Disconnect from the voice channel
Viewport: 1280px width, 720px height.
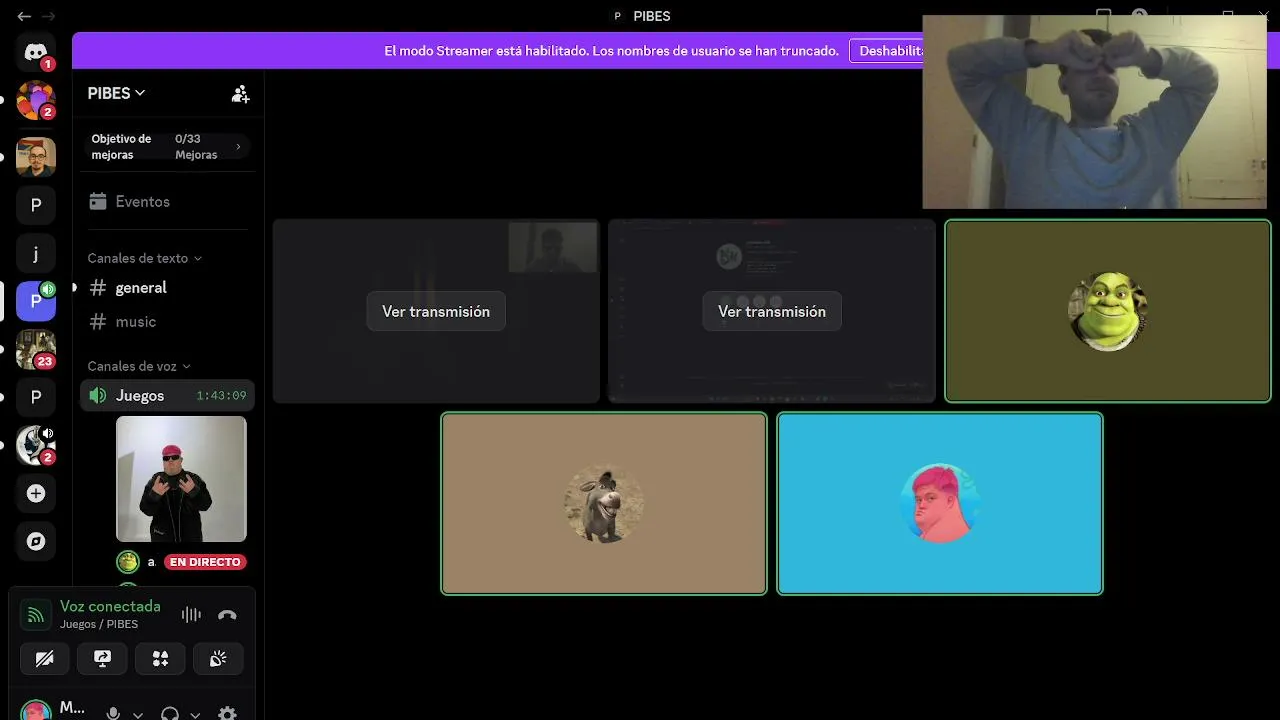[227, 615]
